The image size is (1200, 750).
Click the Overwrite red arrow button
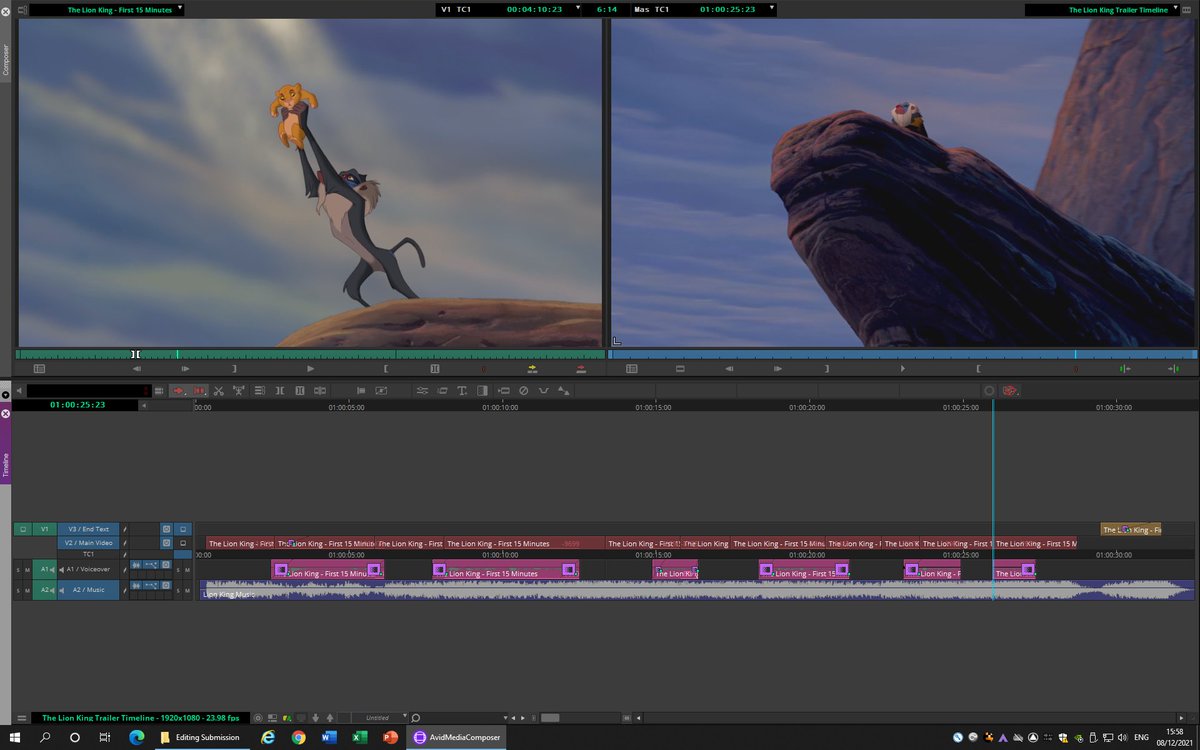(x=581, y=368)
